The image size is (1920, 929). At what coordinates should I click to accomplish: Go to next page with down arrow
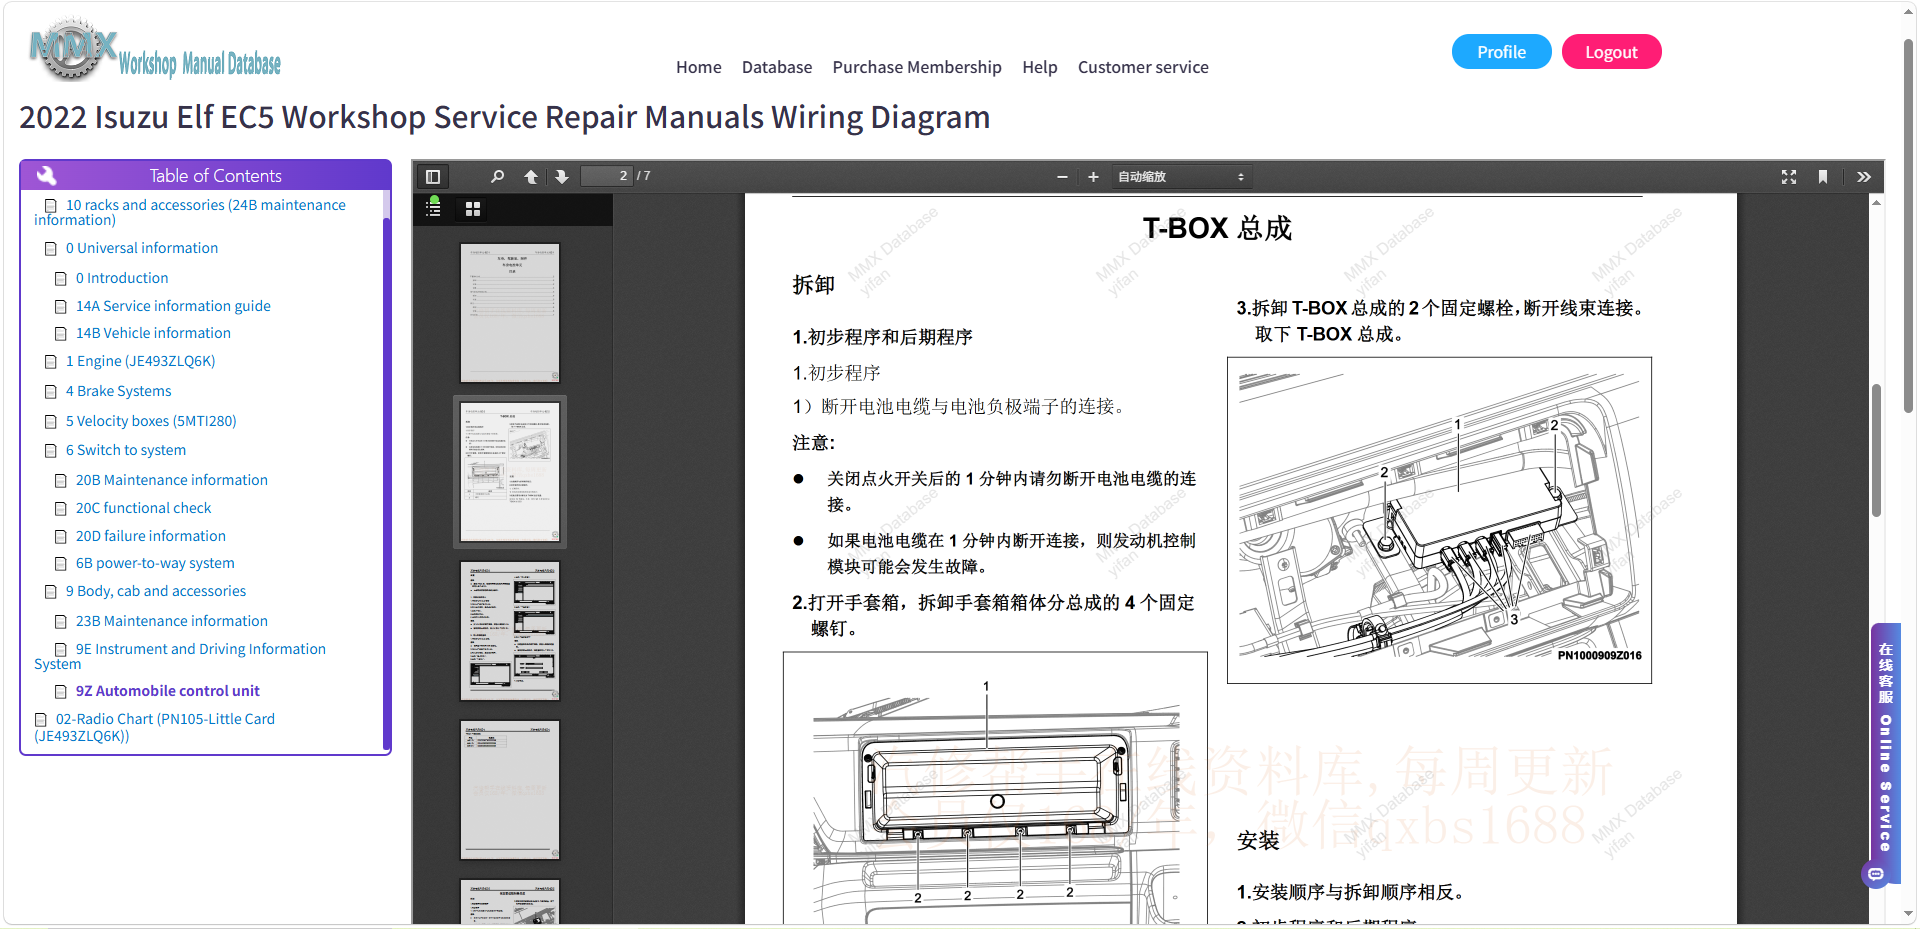tap(562, 177)
